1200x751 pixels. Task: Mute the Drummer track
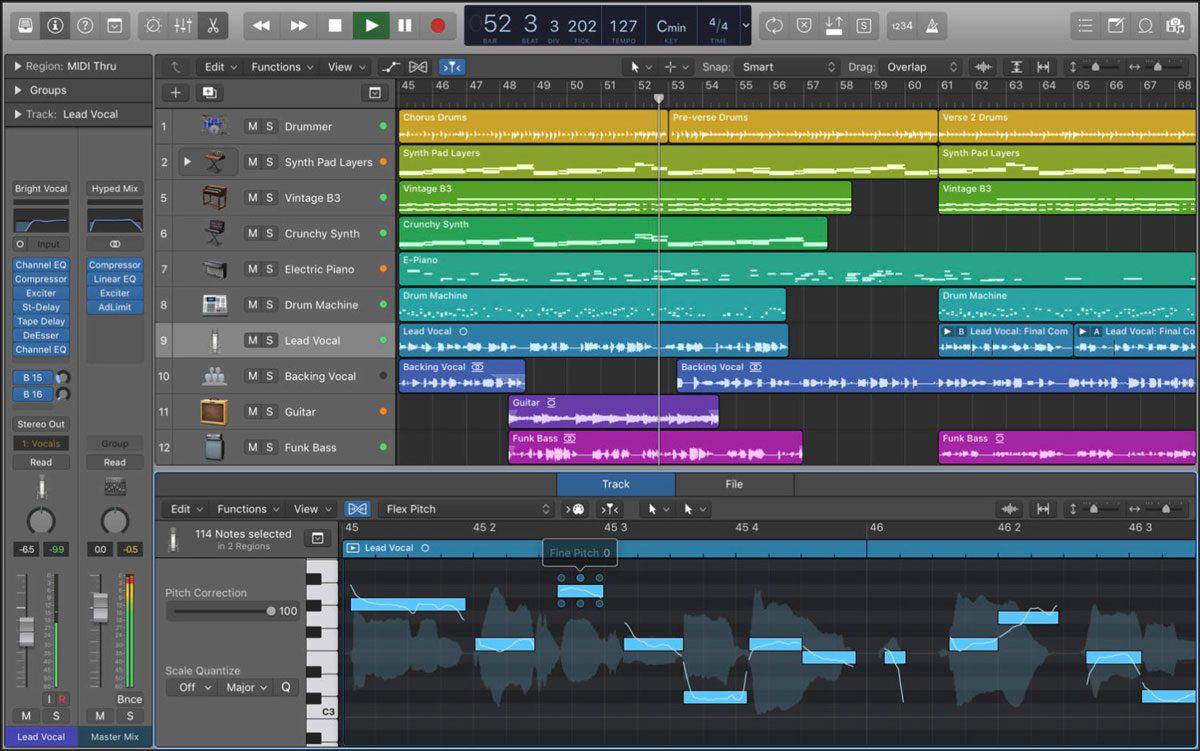[252, 126]
